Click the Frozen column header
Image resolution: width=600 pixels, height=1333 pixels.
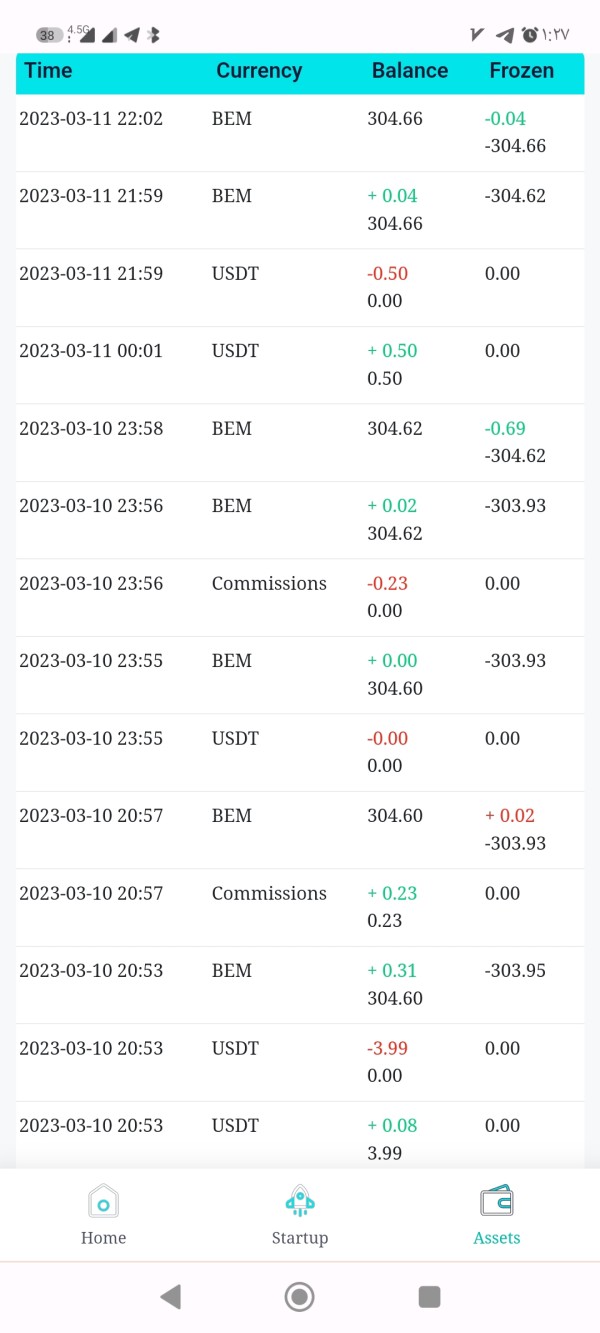pyautogui.click(x=521, y=71)
